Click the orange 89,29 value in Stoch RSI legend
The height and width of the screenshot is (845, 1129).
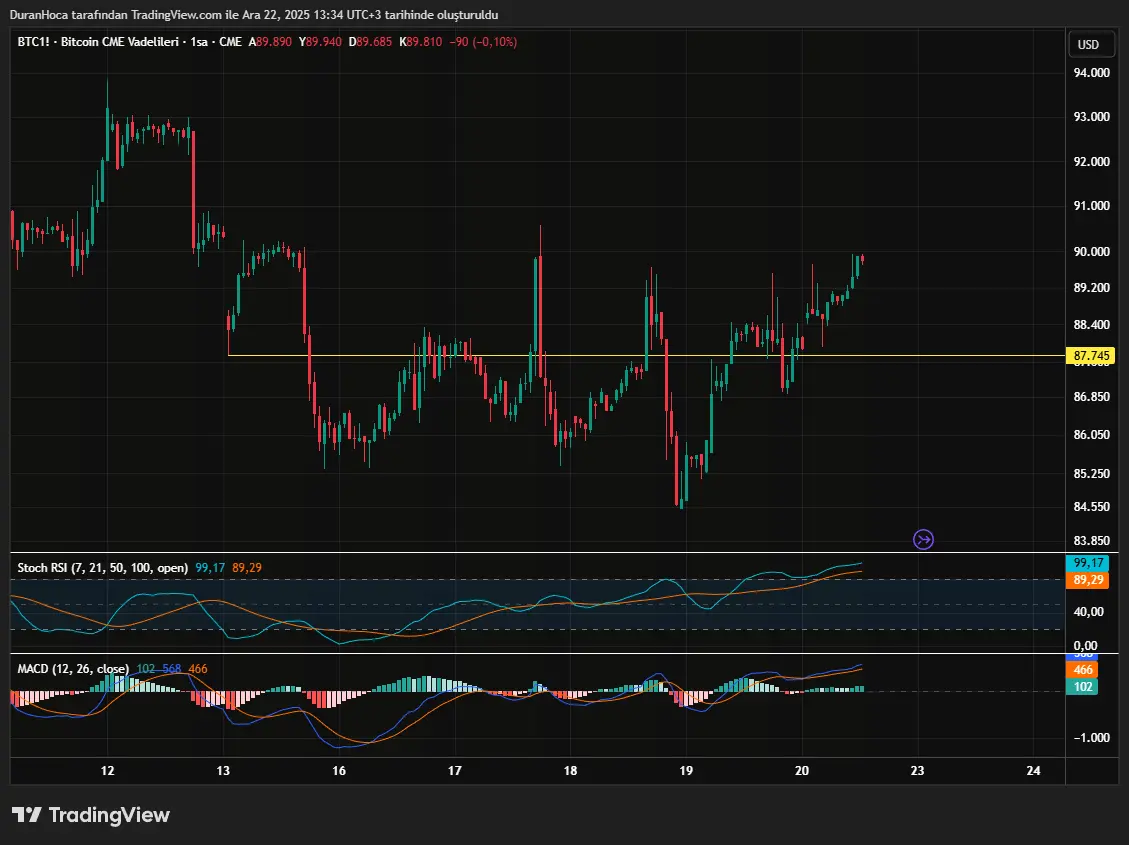pos(247,568)
